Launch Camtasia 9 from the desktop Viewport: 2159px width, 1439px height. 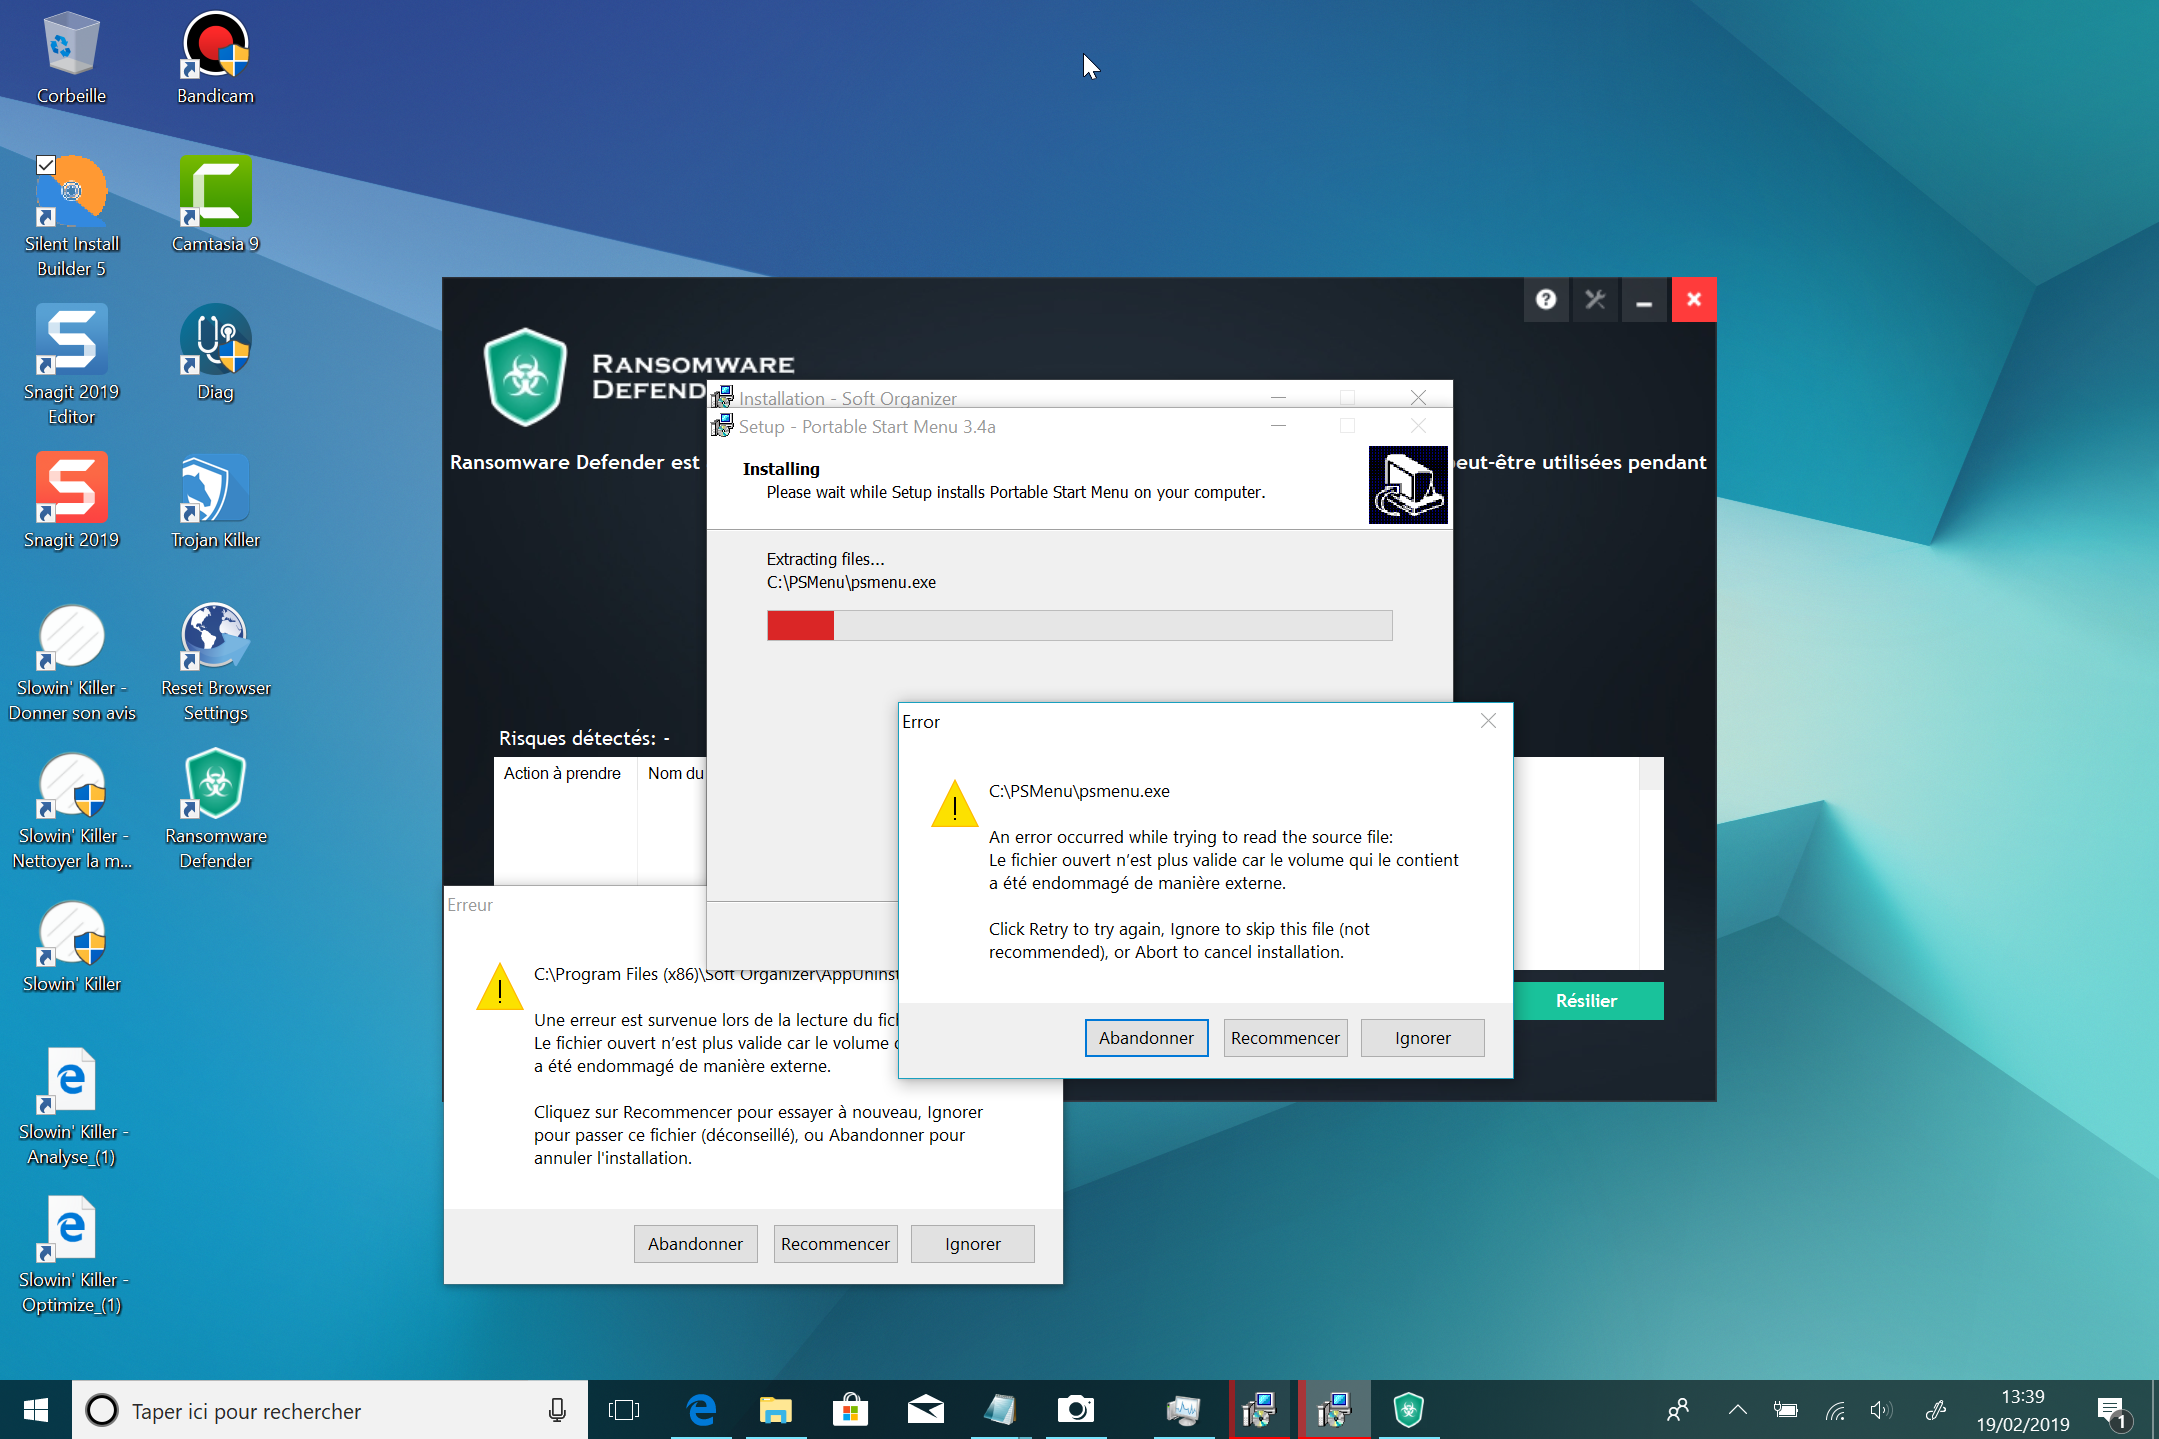215,205
